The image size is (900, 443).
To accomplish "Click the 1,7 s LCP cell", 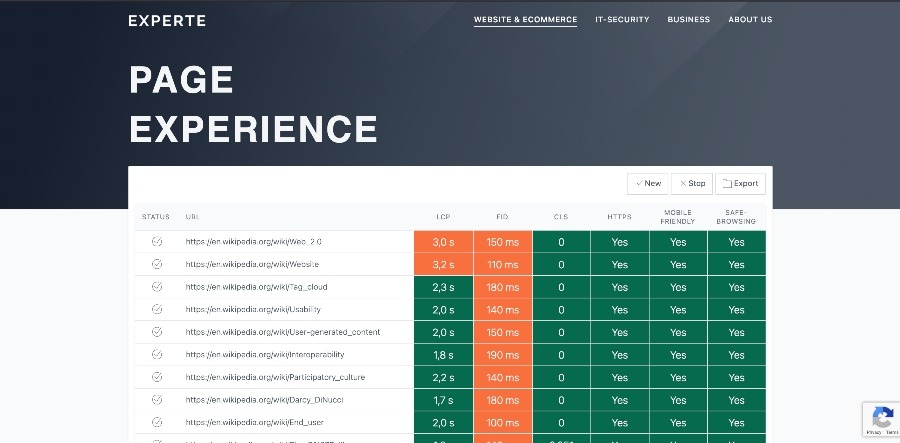I will [443, 400].
